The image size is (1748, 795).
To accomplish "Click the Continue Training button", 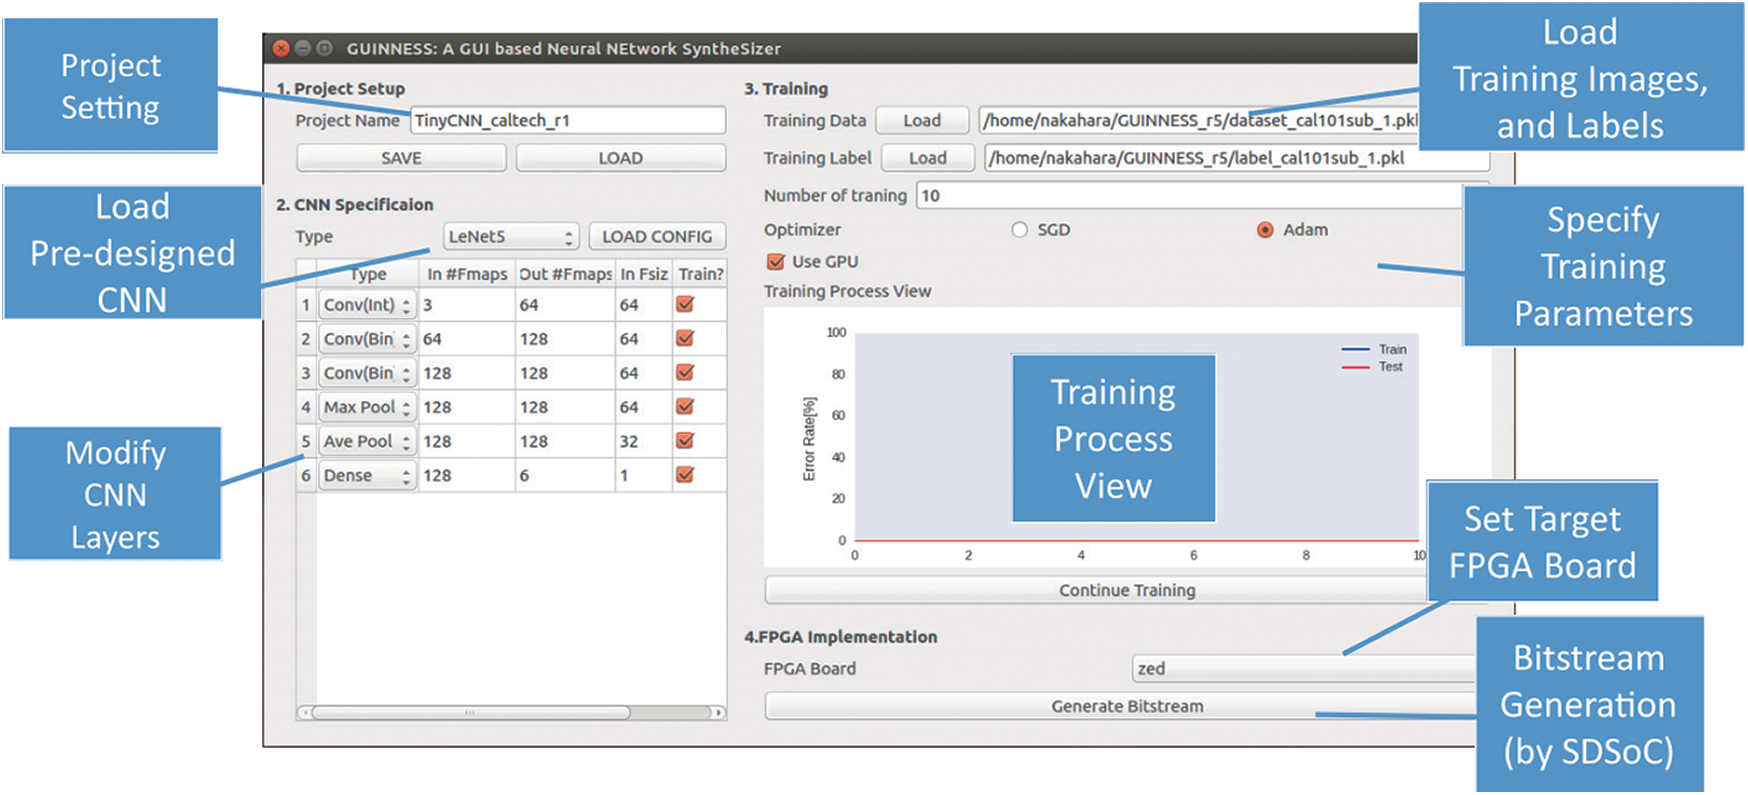I will [x=1126, y=590].
